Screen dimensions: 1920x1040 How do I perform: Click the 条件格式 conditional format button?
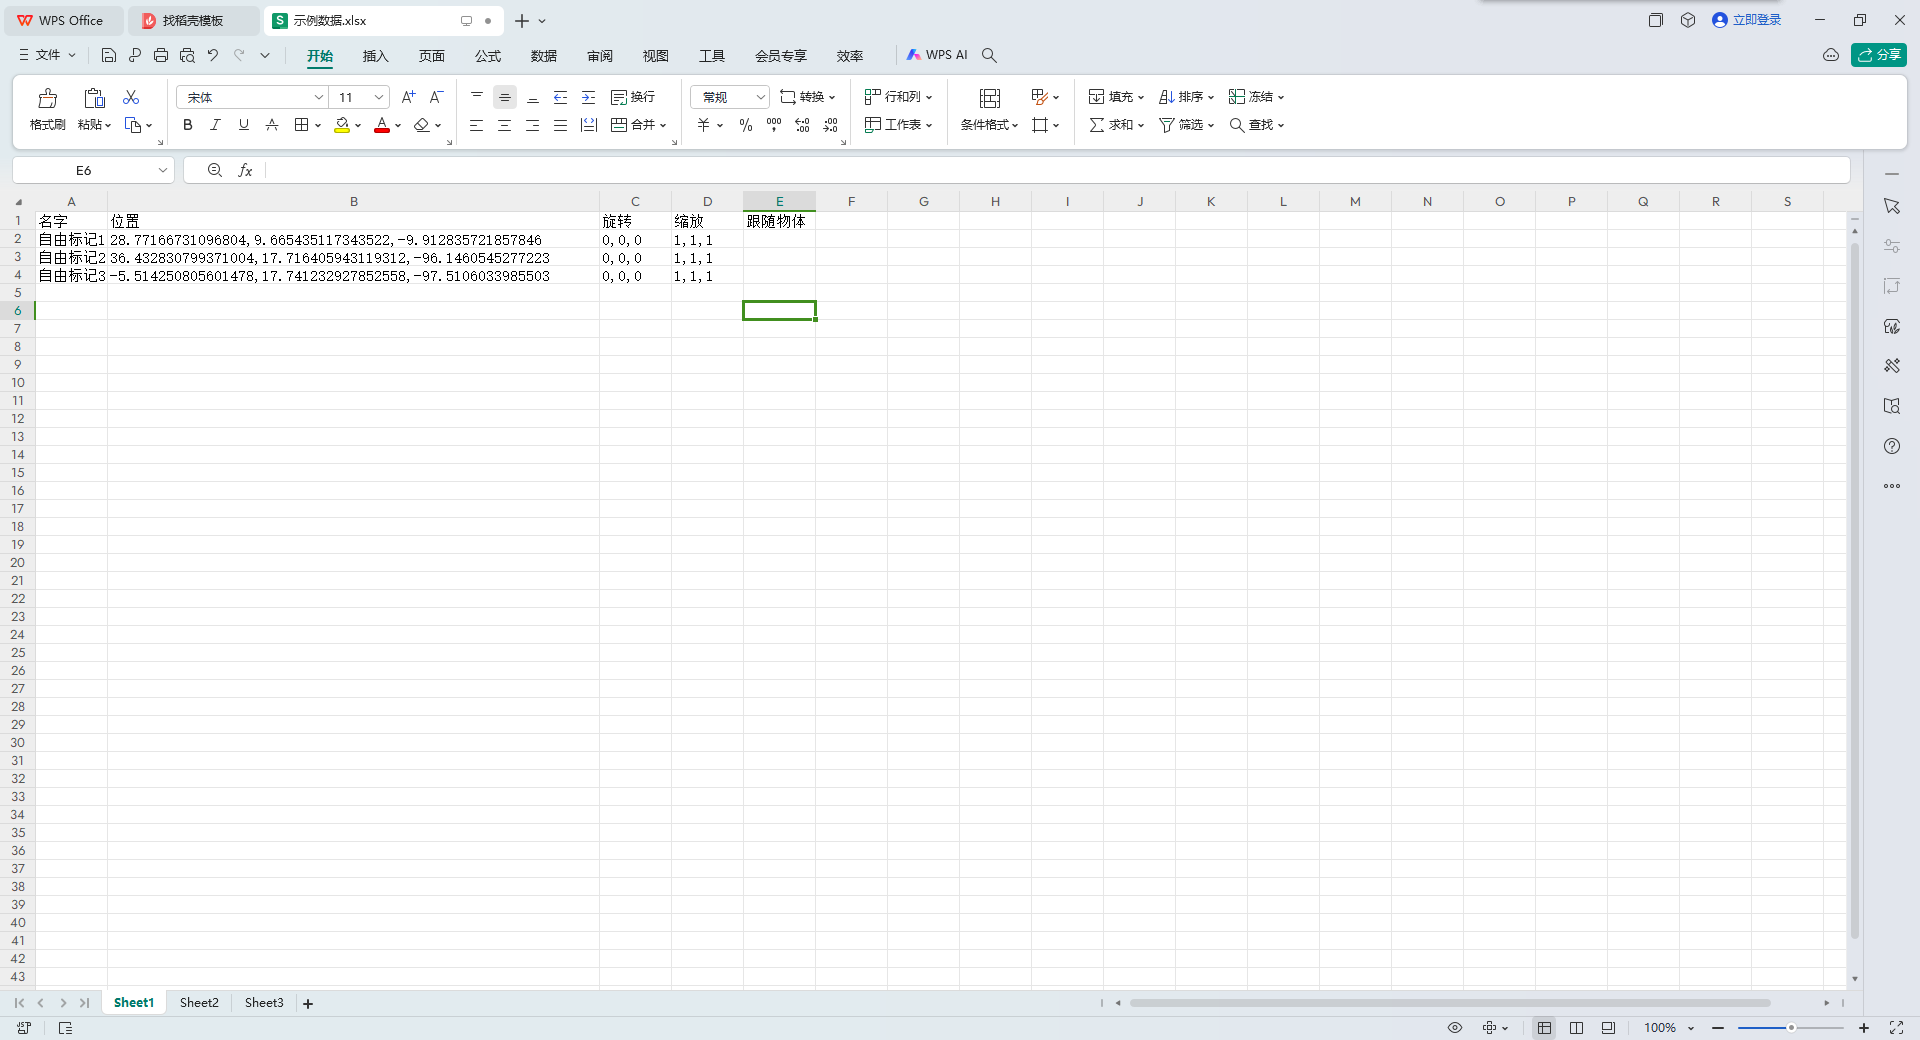989,109
